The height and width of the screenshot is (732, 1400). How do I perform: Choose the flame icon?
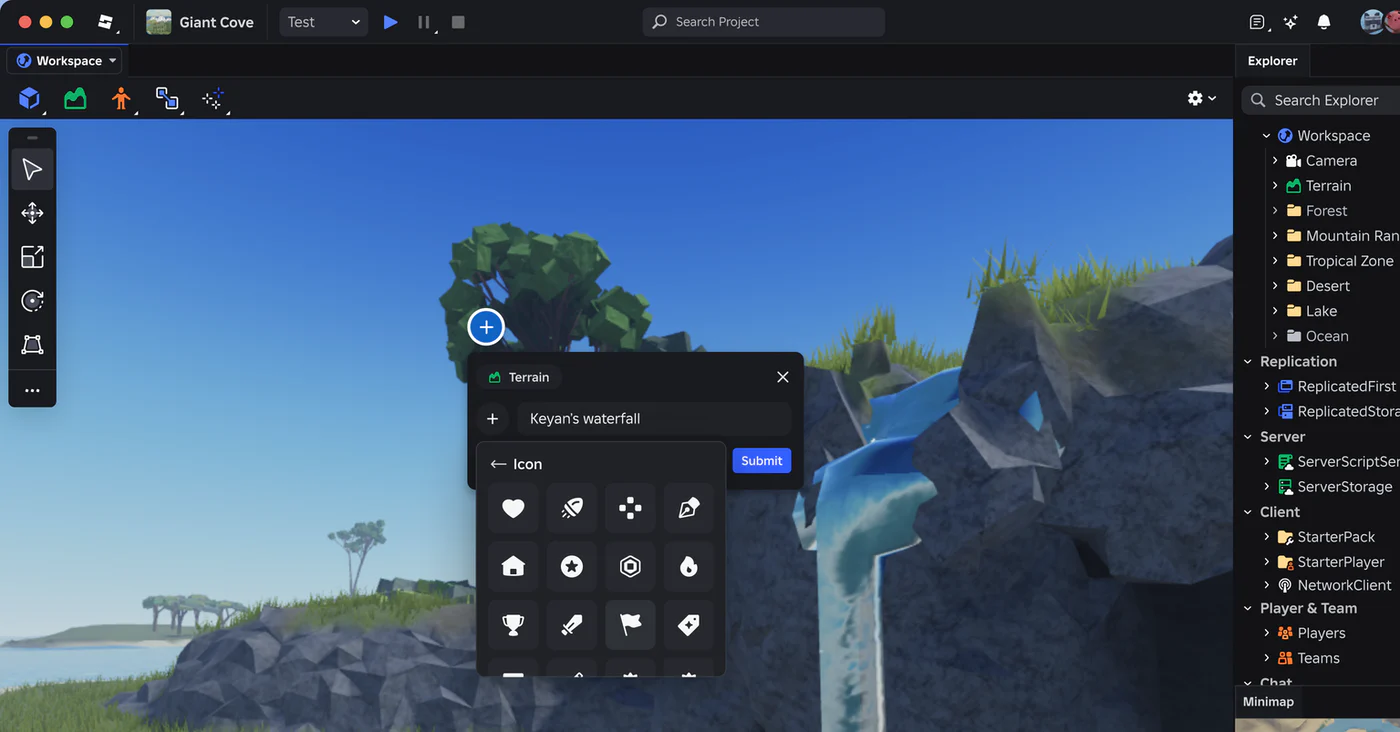click(689, 567)
